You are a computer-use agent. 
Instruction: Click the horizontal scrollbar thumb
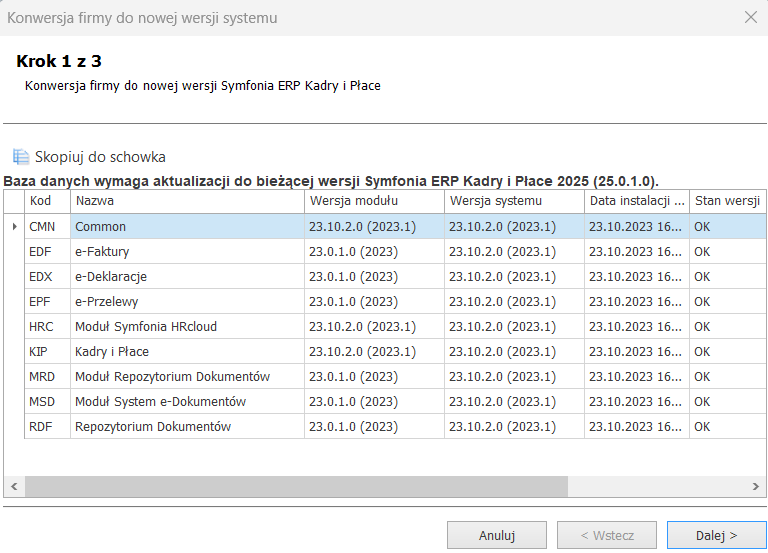[x=296, y=486]
